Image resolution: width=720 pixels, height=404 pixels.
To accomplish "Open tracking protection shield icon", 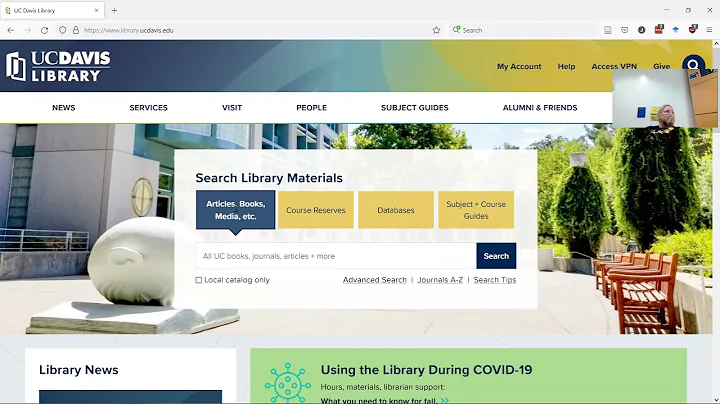I will (x=62, y=30).
